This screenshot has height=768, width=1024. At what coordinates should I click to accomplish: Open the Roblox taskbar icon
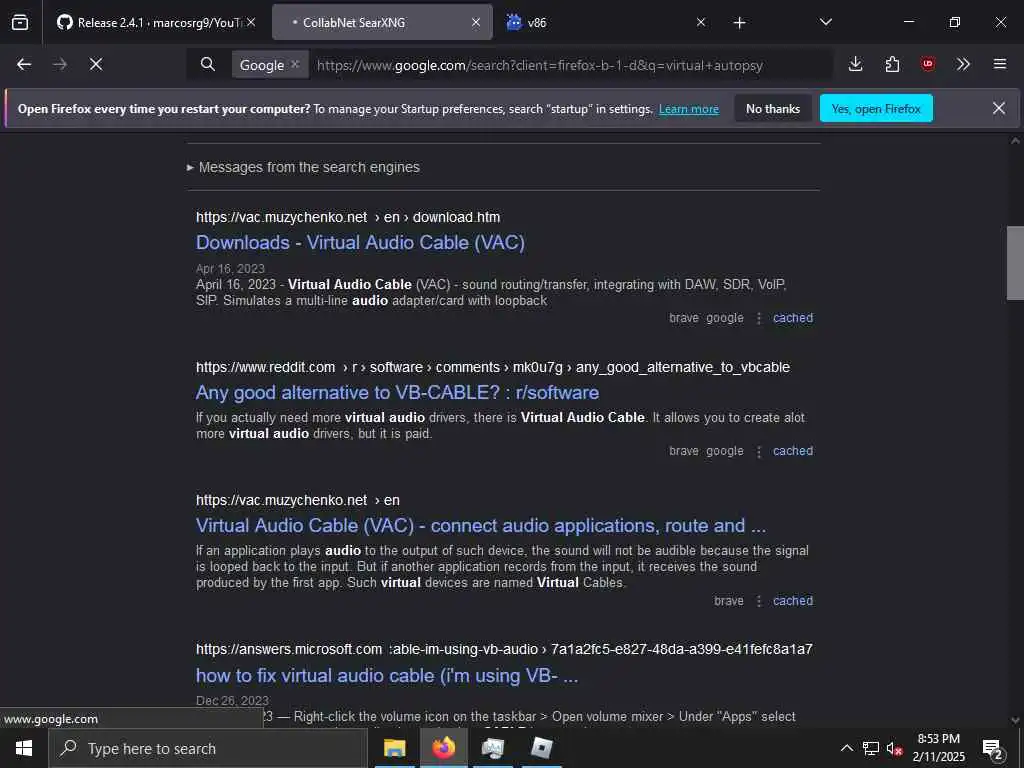[x=541, y=748]
